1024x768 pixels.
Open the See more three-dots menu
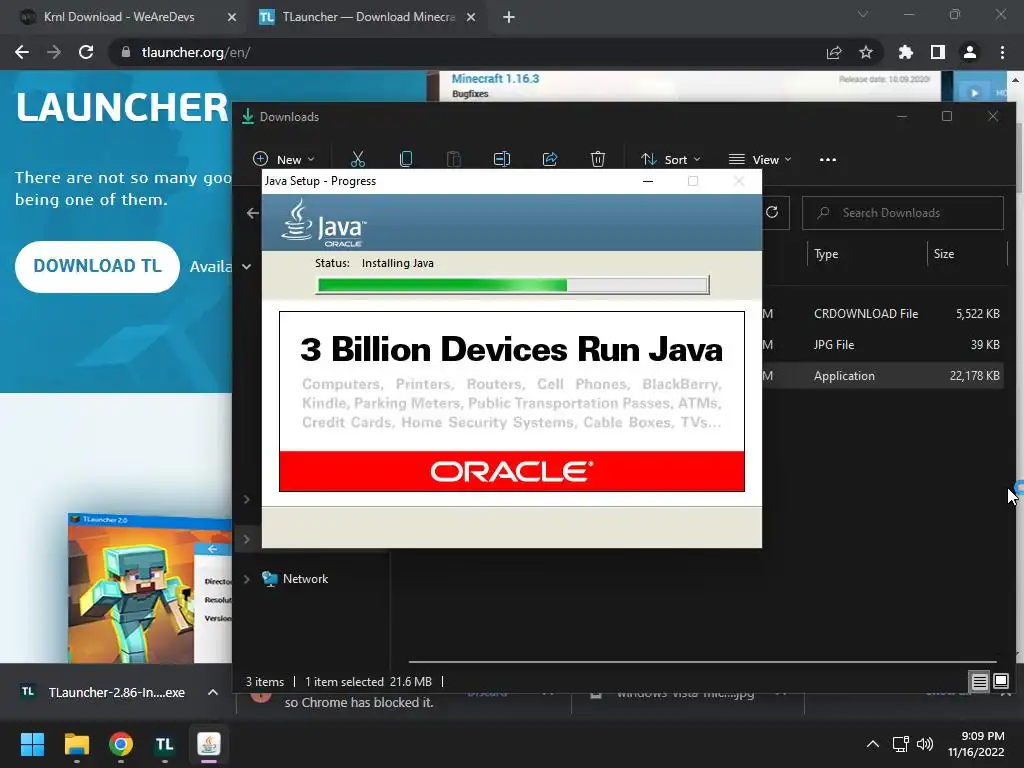coord(827,159)
